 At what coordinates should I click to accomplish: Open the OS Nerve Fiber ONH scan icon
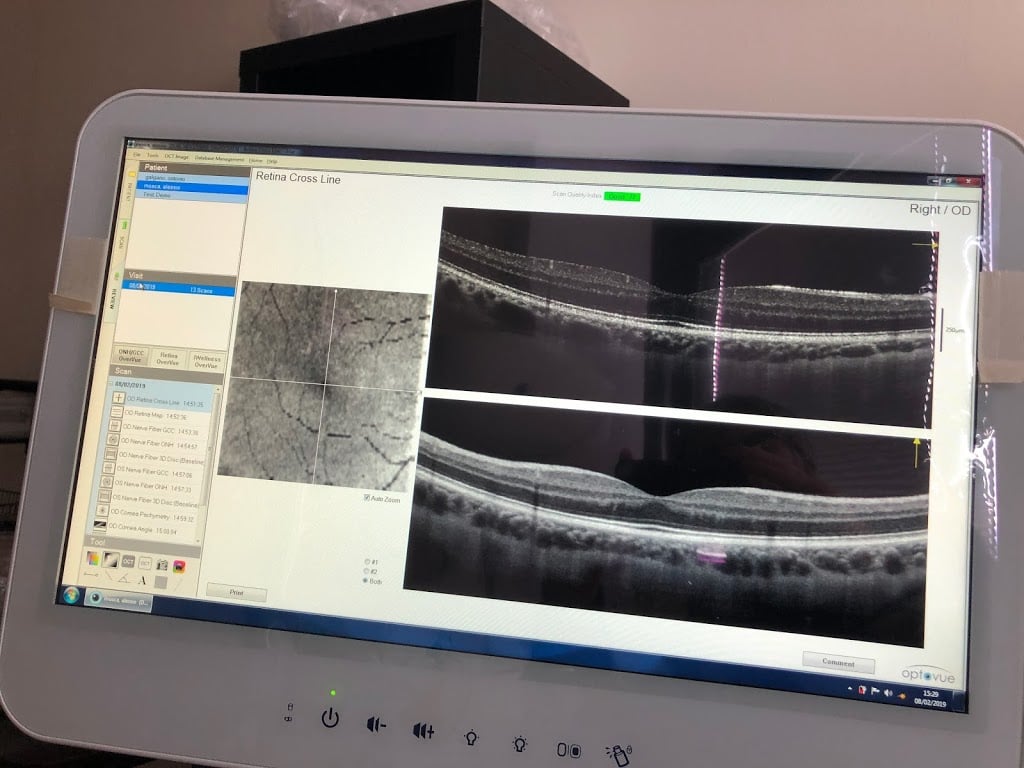click(x=106, y=482)
